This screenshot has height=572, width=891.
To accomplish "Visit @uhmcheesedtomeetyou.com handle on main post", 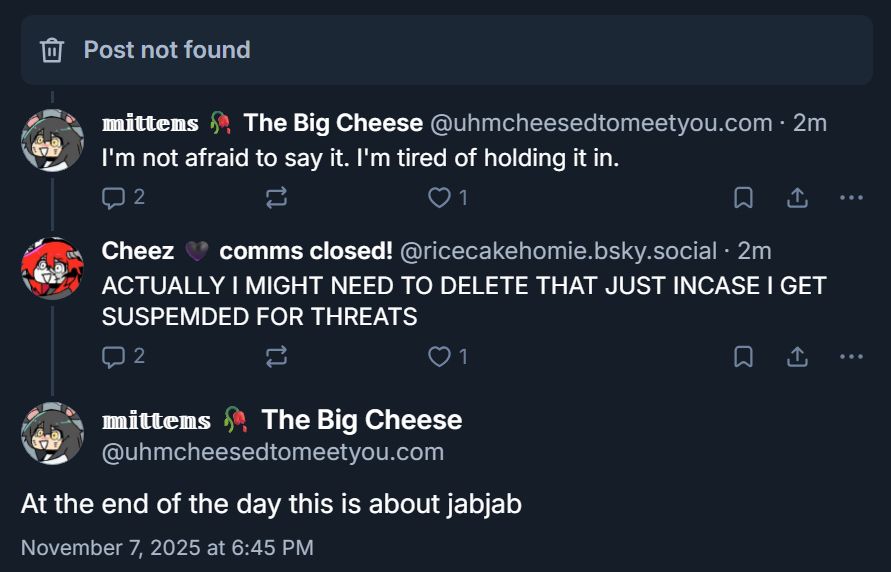I will click(273, 452).
